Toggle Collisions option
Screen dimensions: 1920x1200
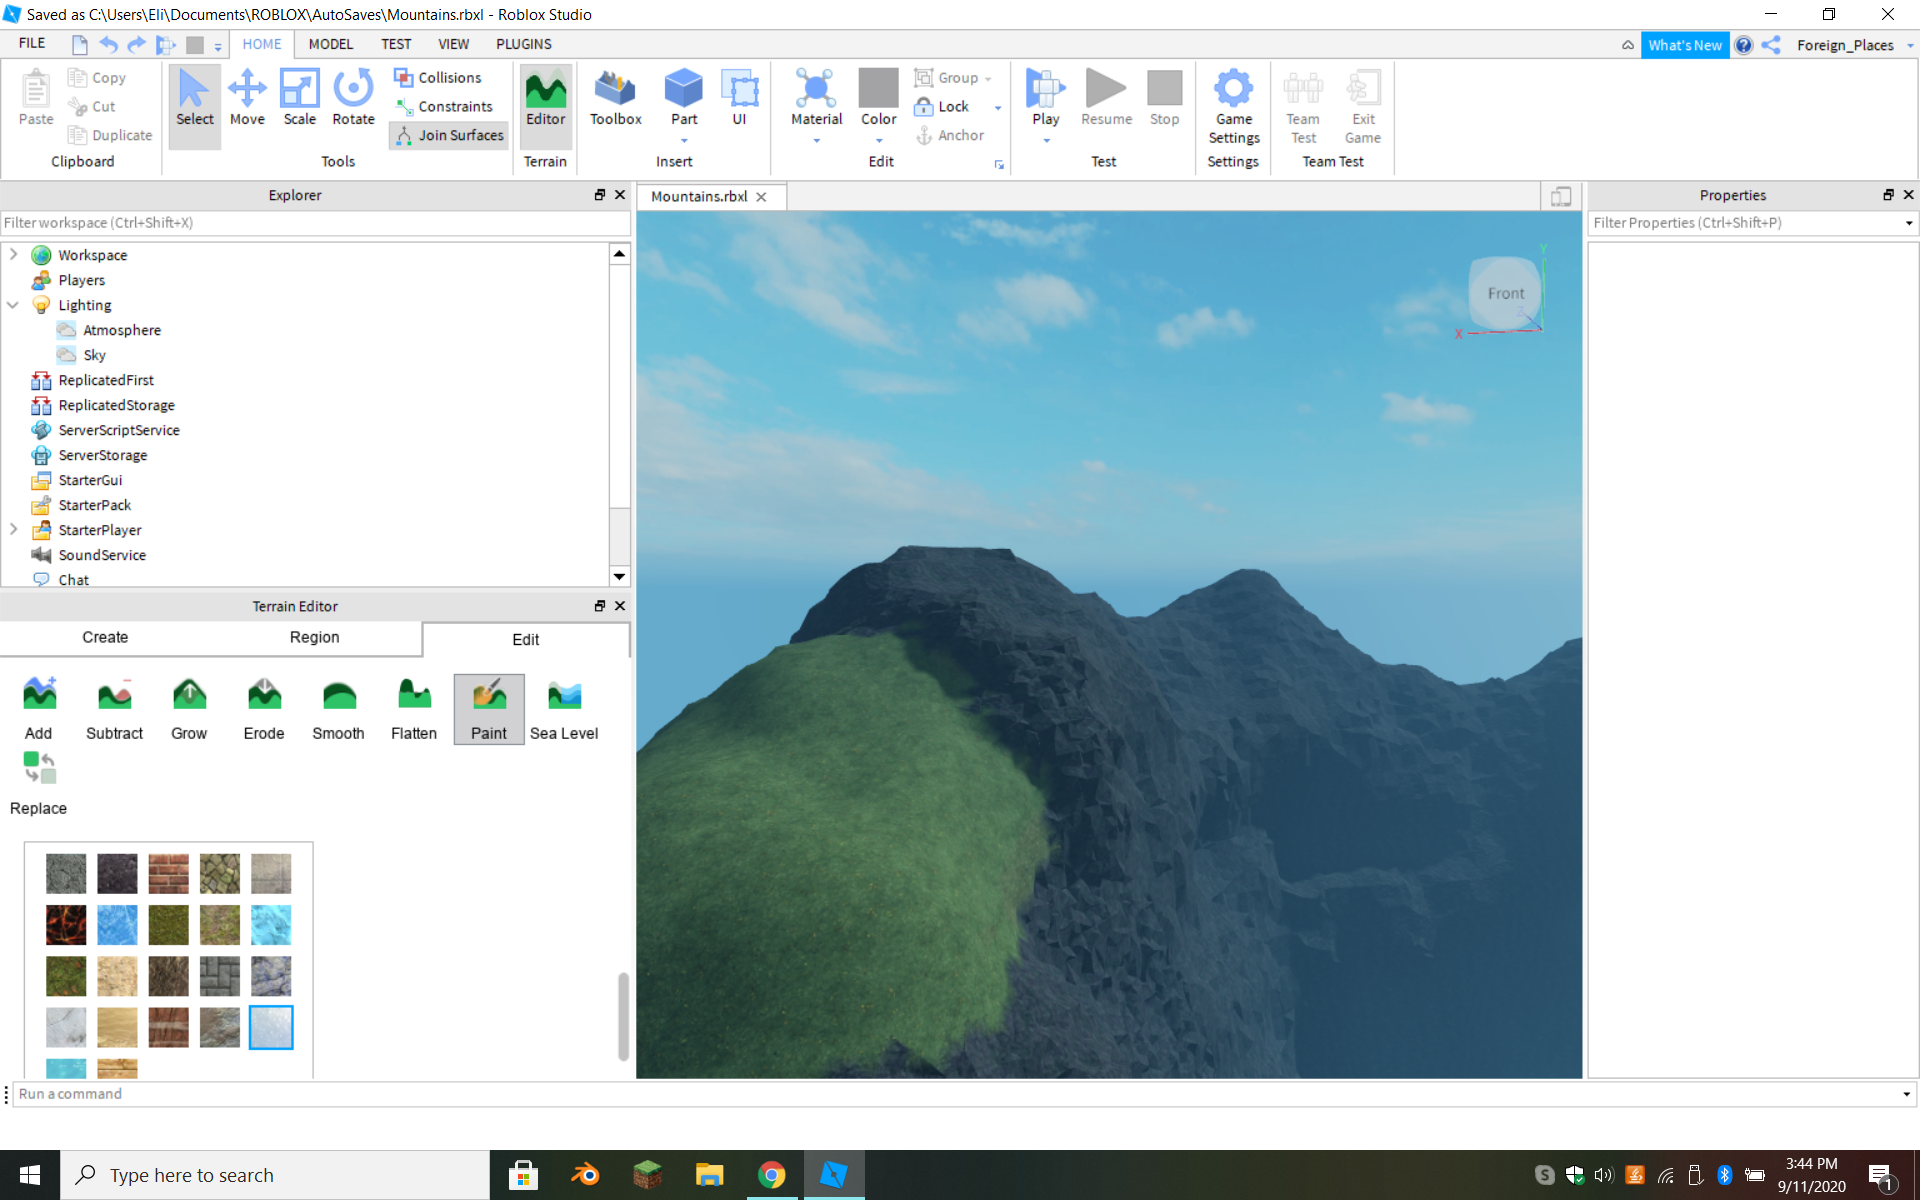[x=438, y=78]
